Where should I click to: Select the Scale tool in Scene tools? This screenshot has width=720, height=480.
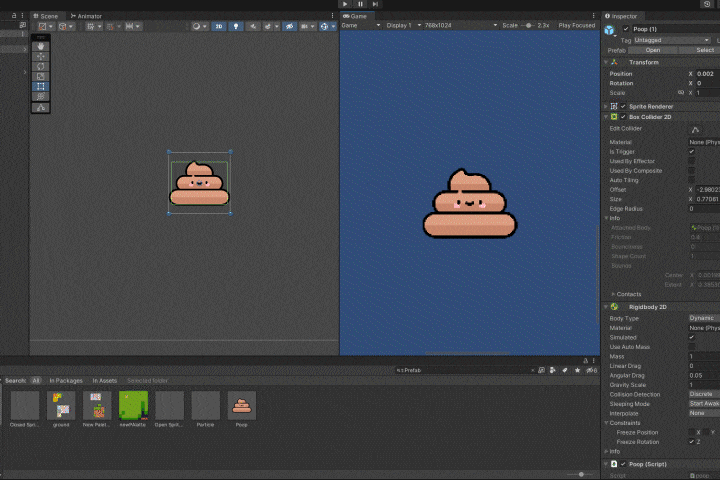click(x=41, y=76)
